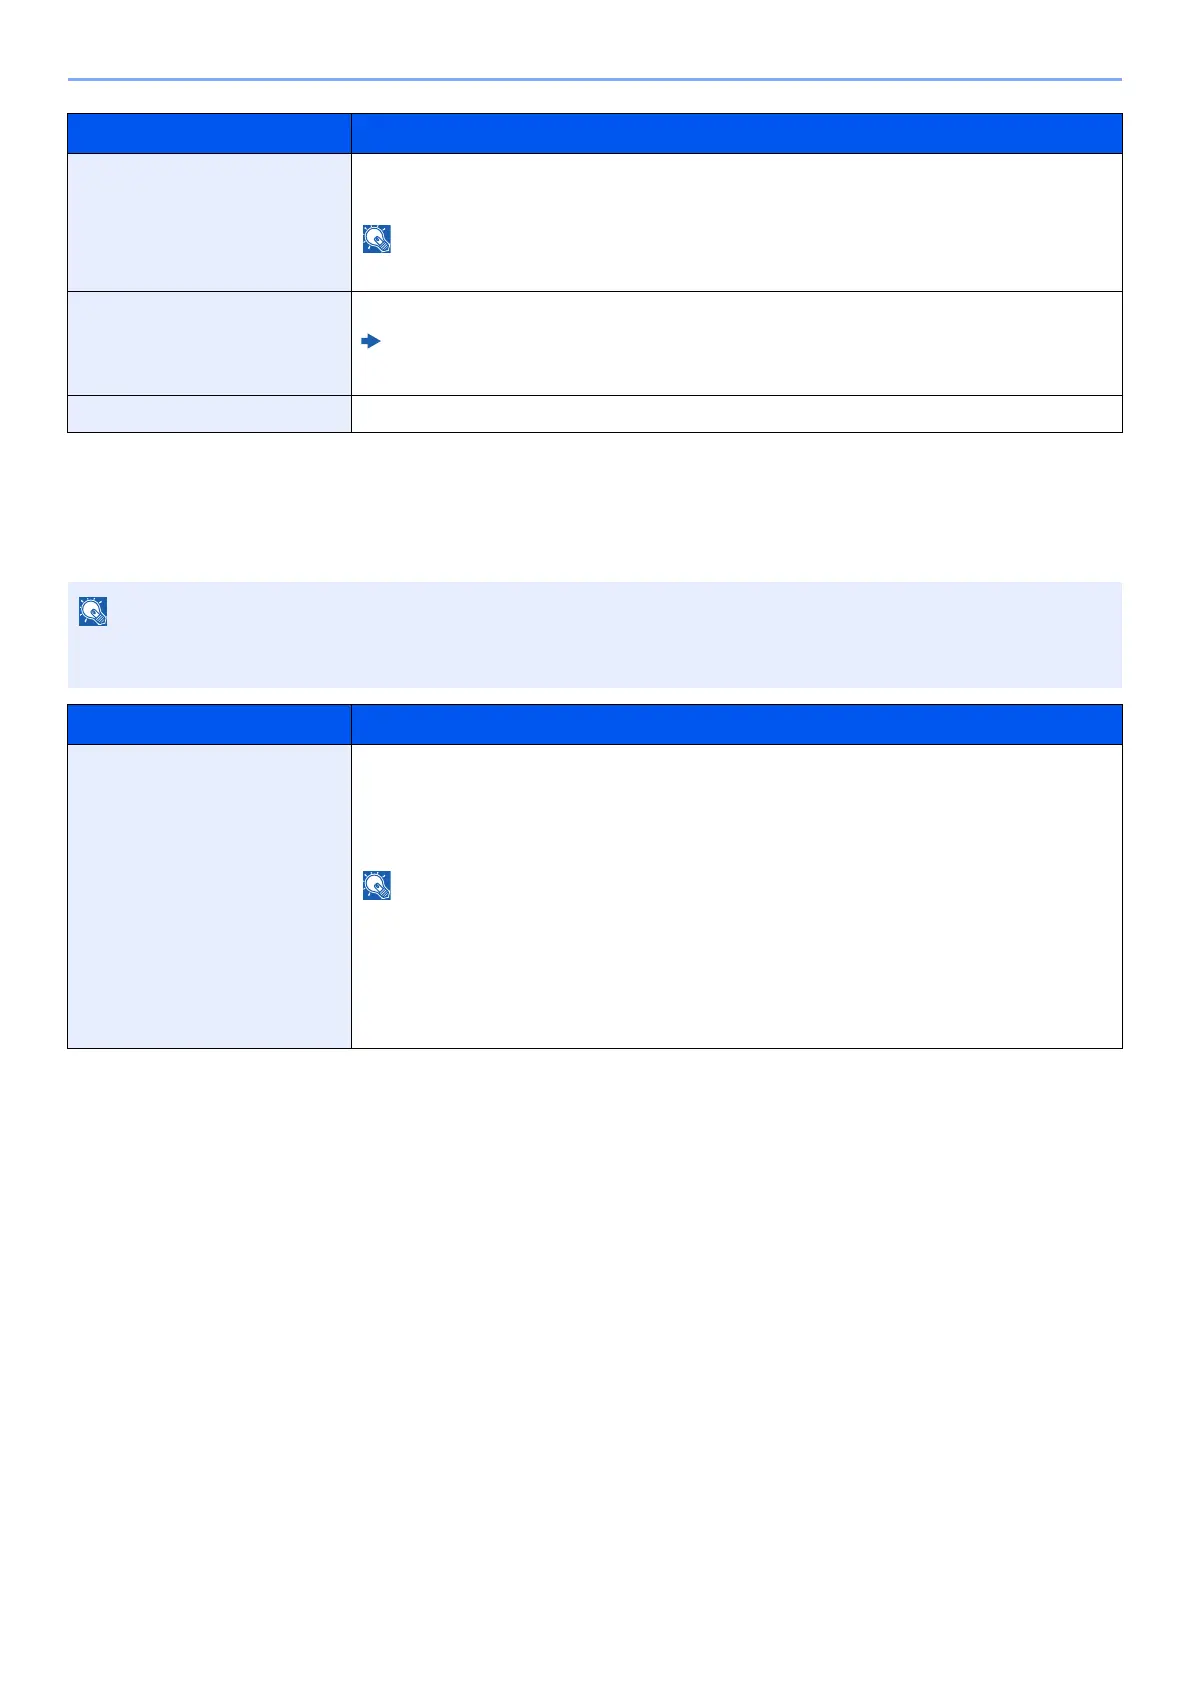Click the thin blue rule at page top
This screenshot has width=1190, height=1684.
click(x=594, y=79)
